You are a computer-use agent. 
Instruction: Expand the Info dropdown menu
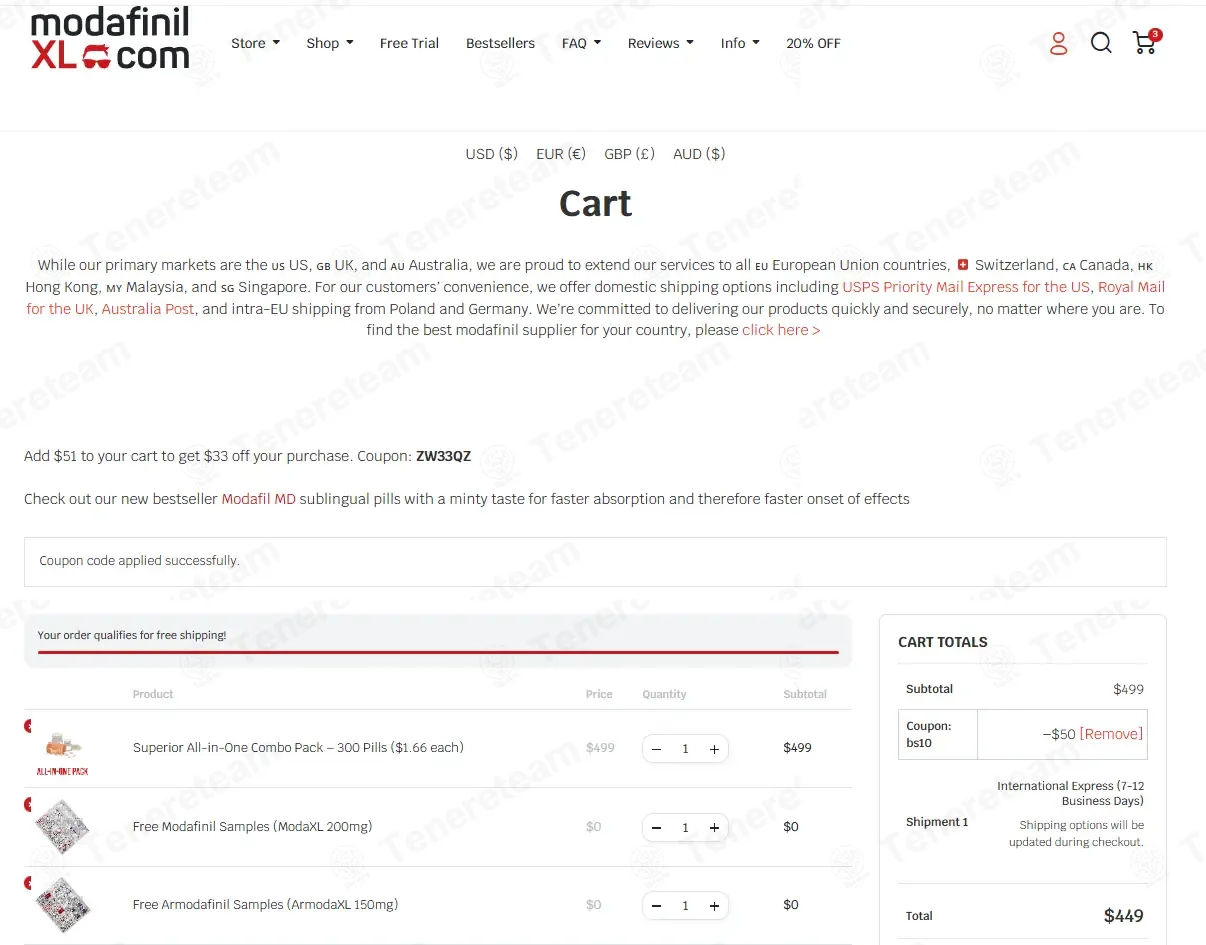[740, 43]
